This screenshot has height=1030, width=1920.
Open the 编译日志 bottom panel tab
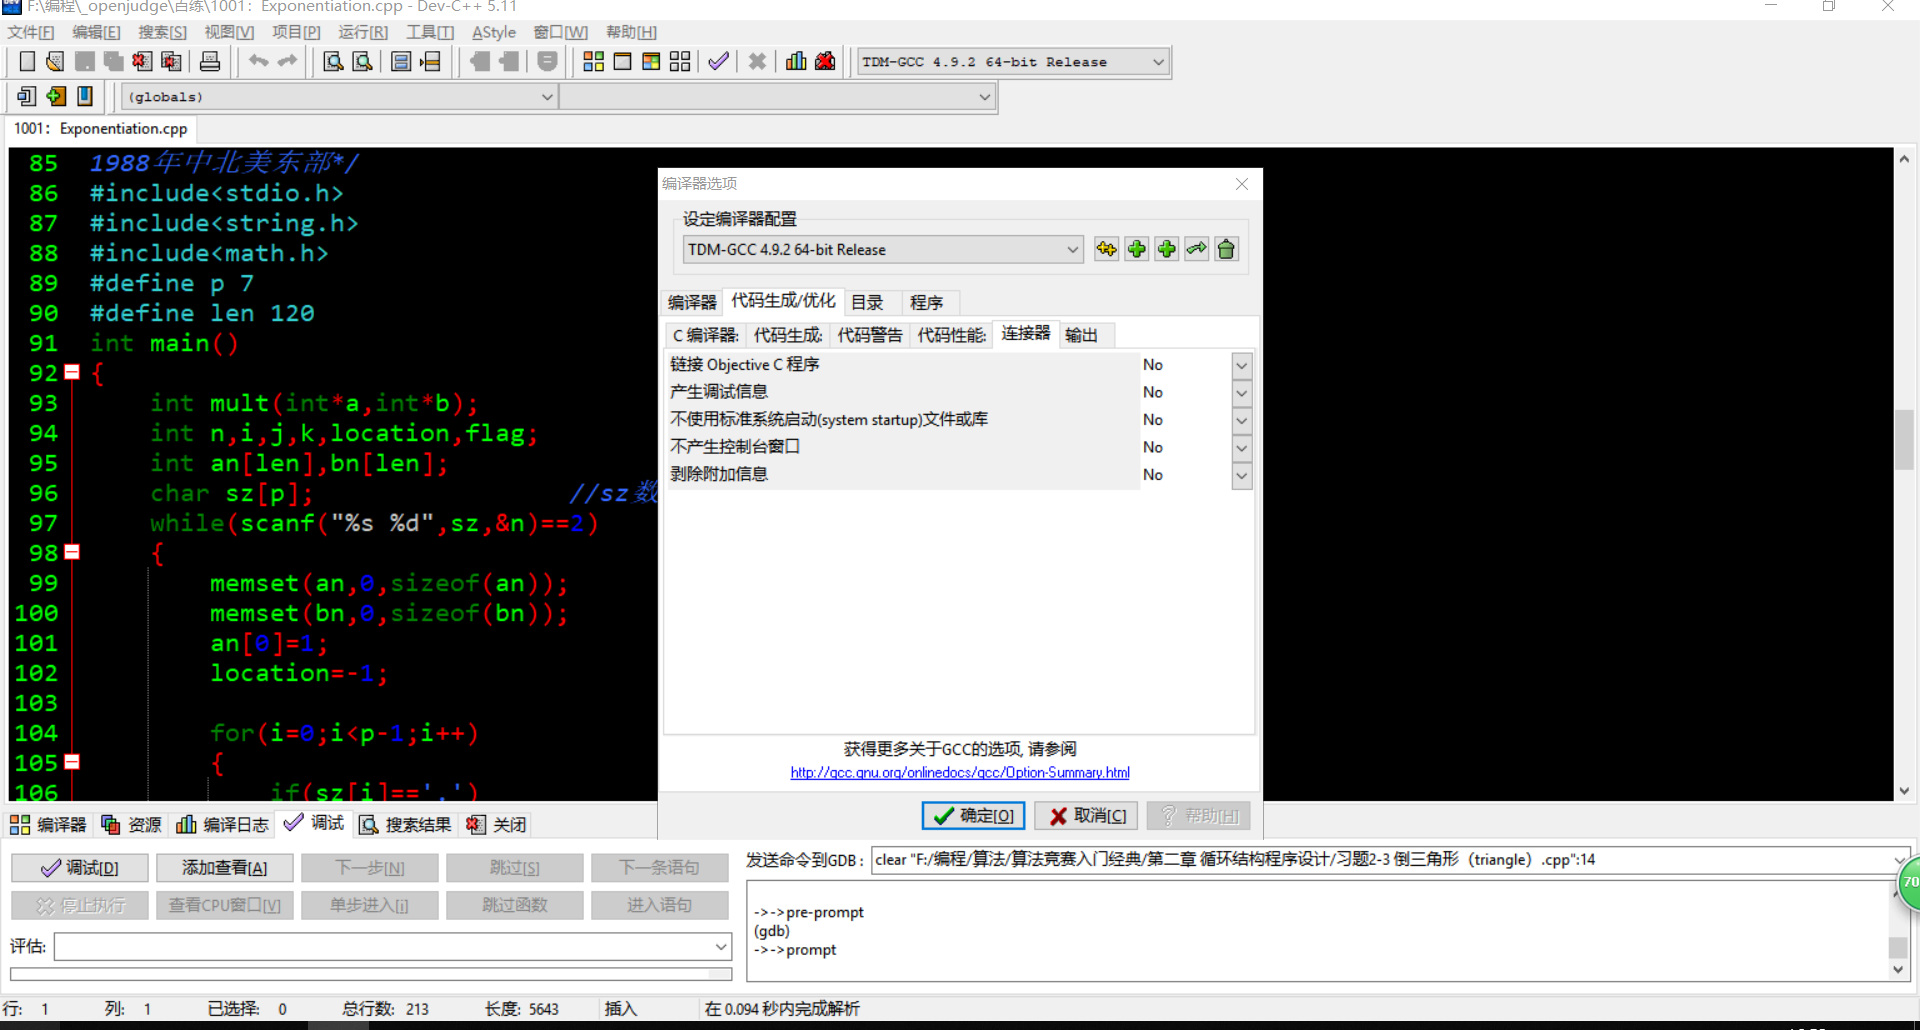(x=222, y=825)
